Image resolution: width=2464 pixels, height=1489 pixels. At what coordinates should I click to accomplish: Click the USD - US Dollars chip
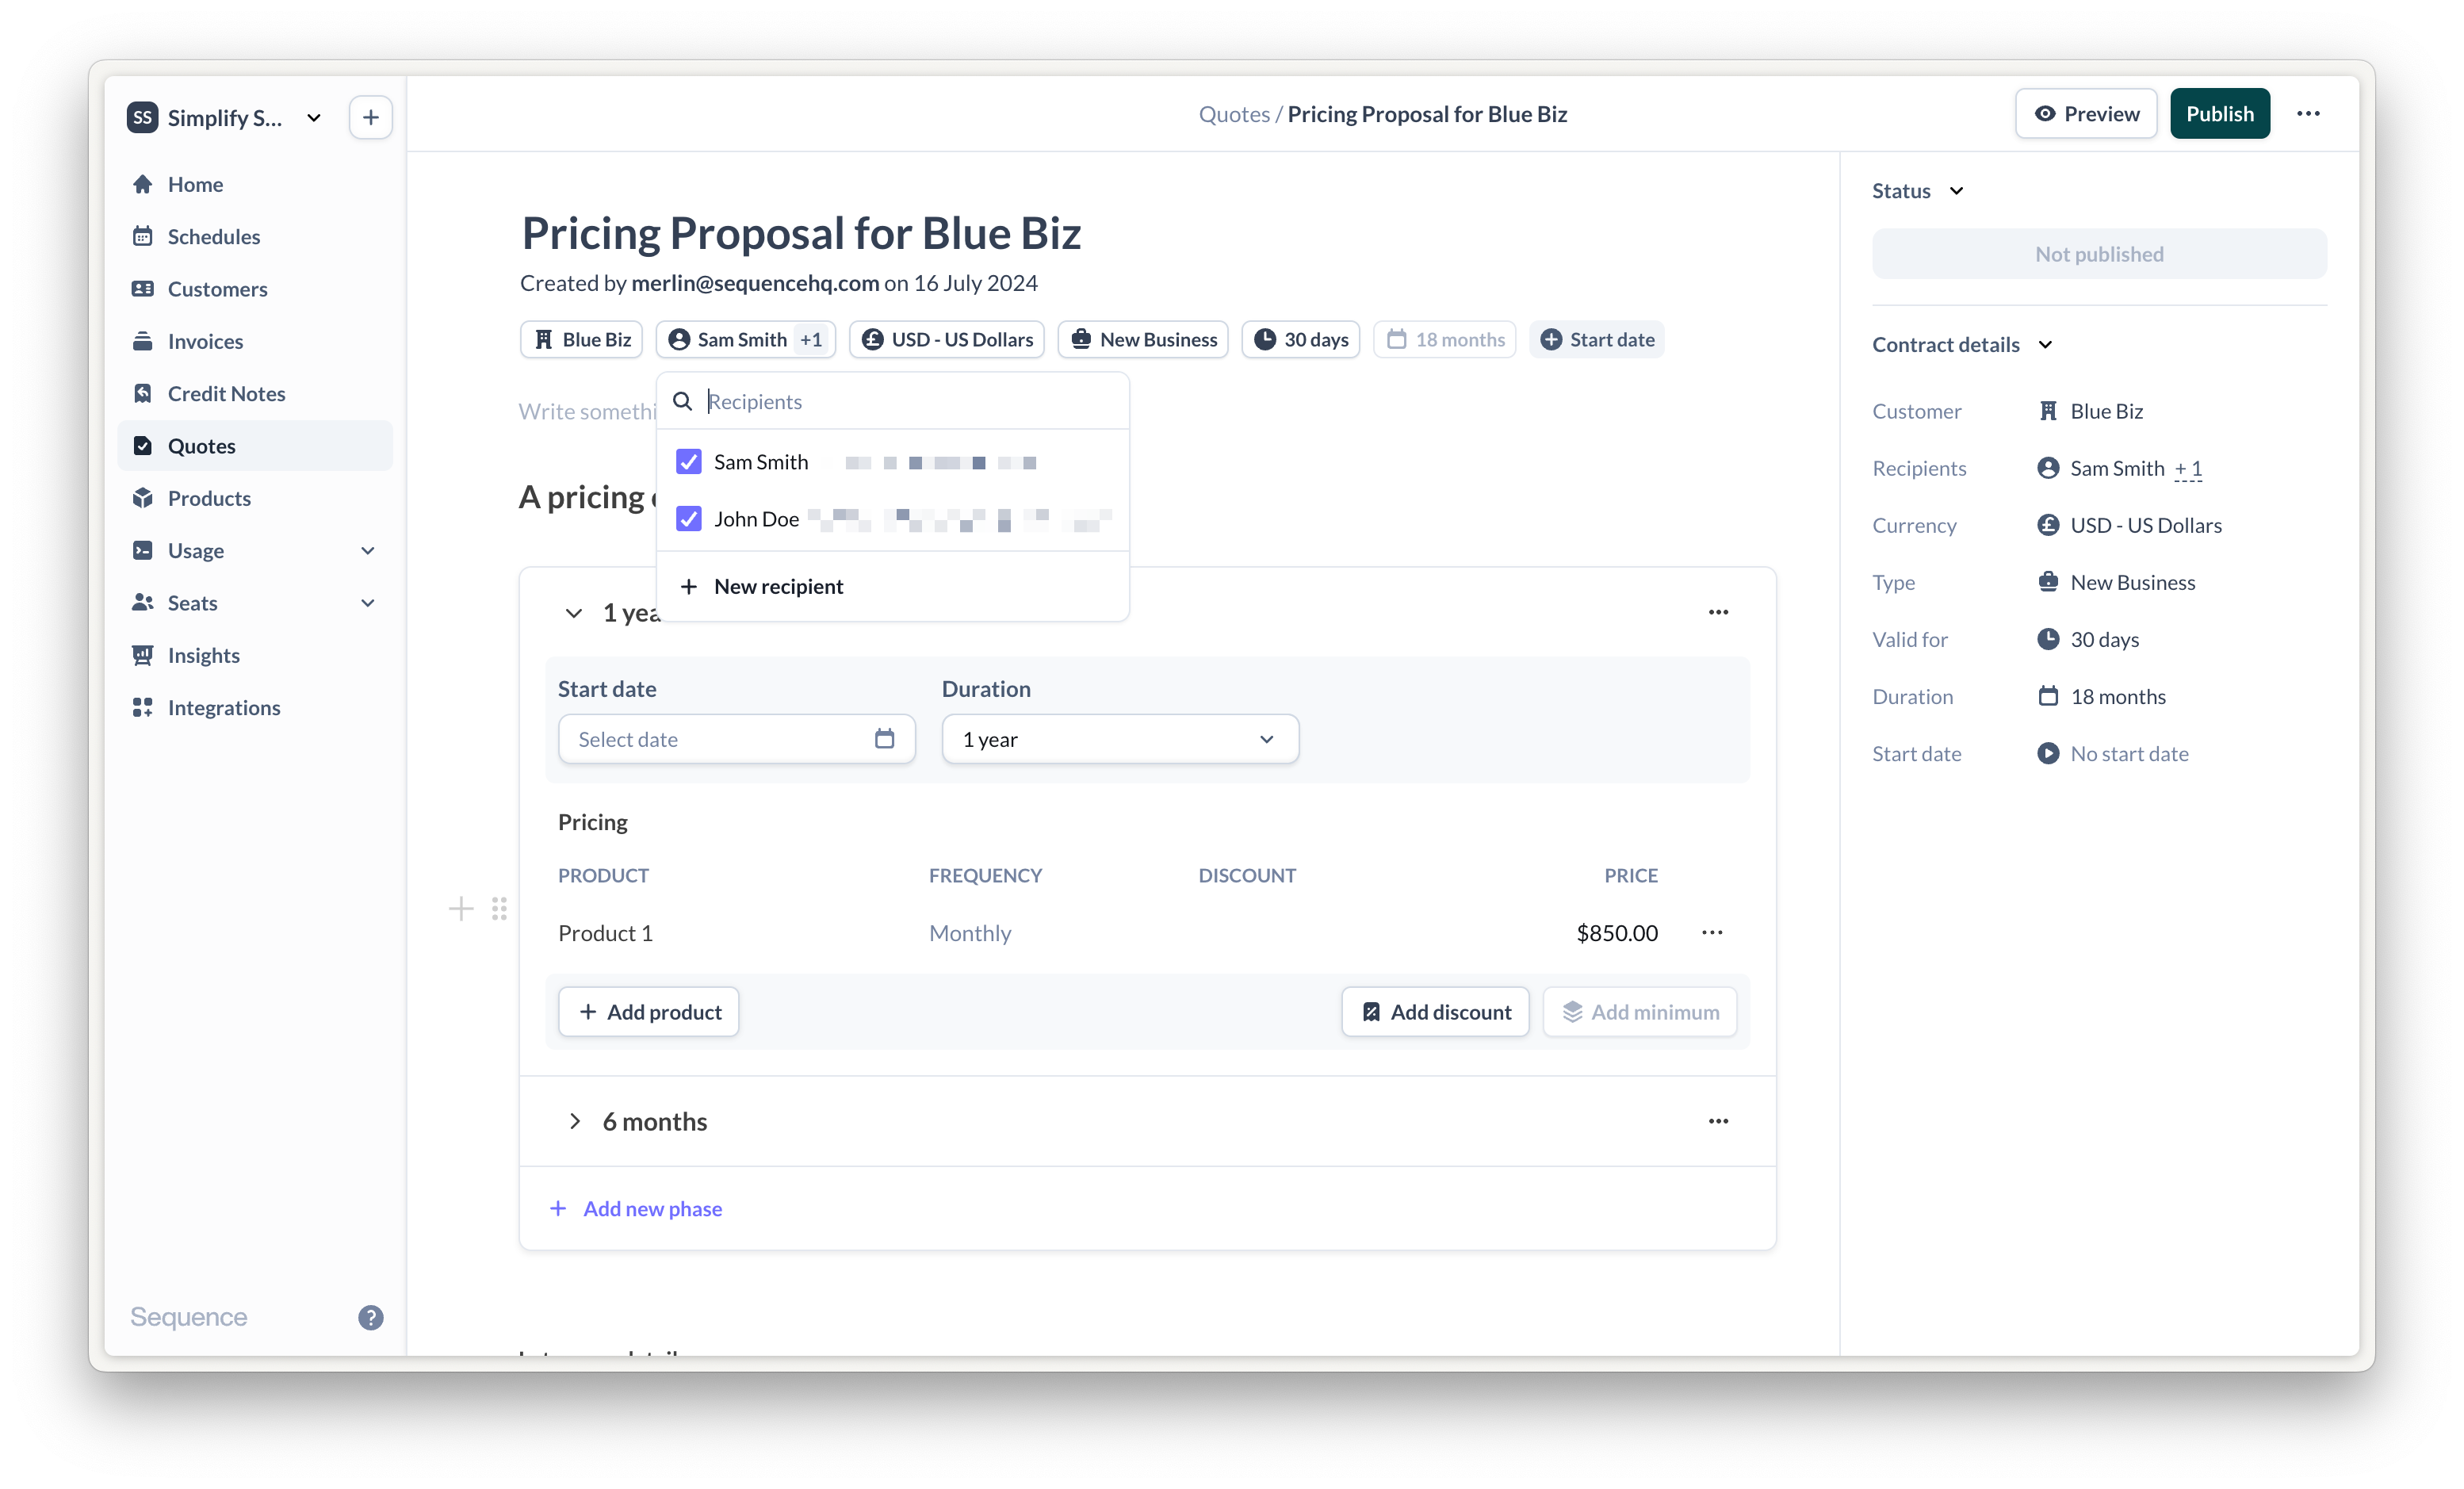click(x=947, y=339)
